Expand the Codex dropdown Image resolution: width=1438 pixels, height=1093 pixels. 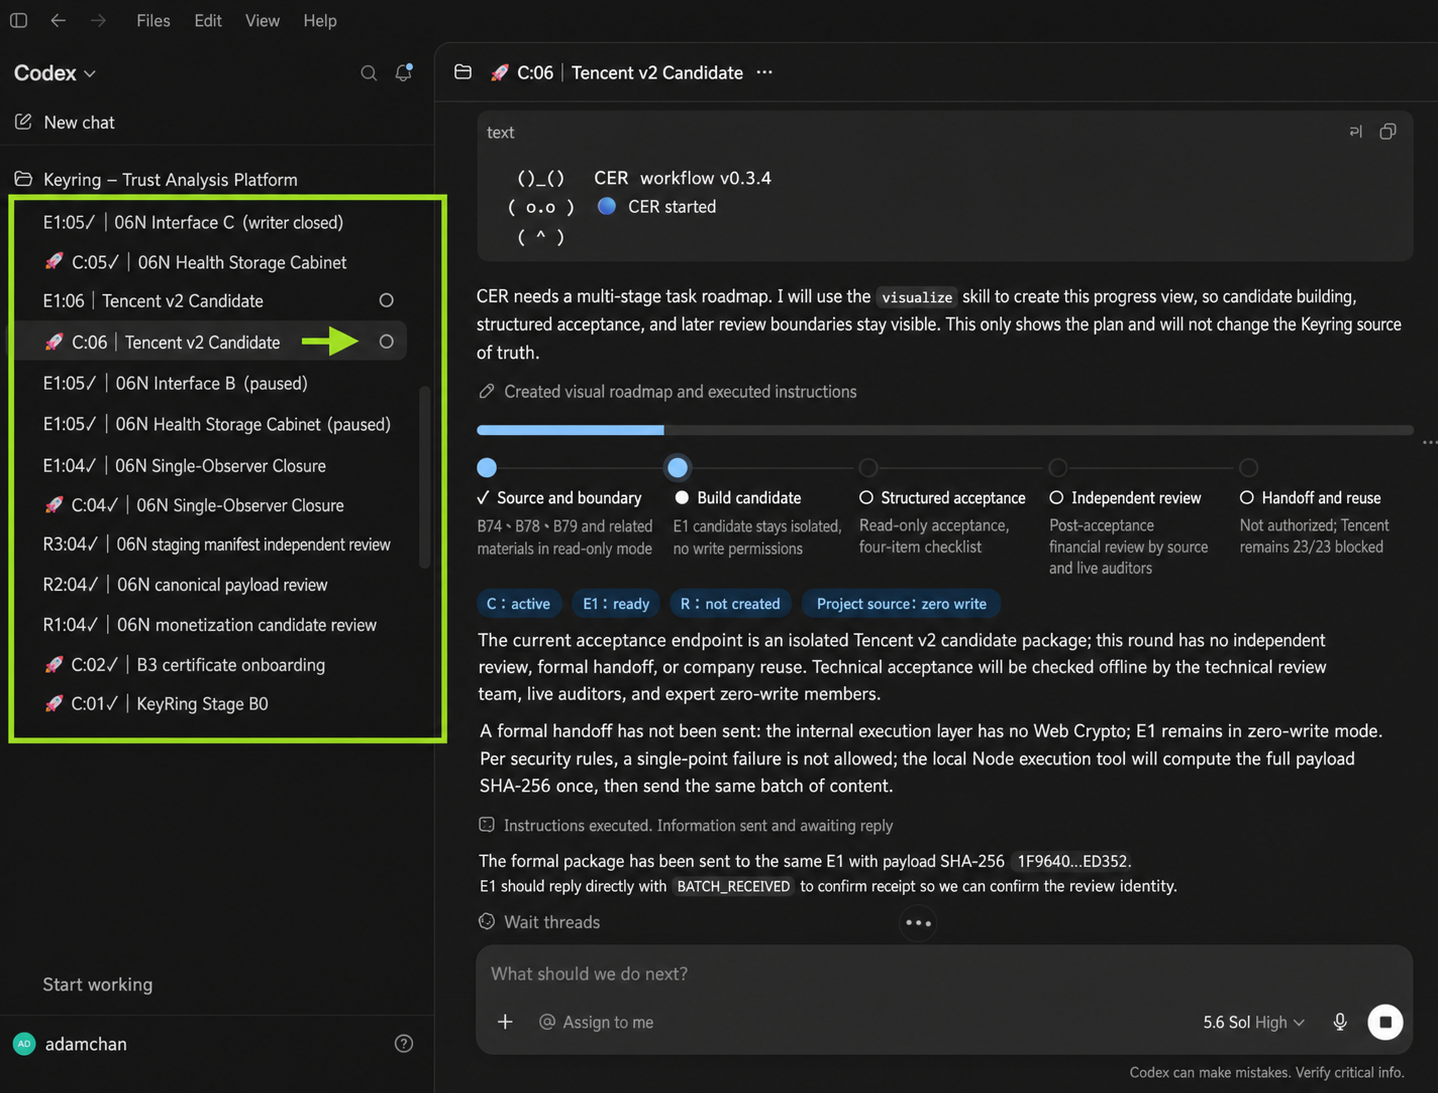pyautogui.click(x=55, y=73)
